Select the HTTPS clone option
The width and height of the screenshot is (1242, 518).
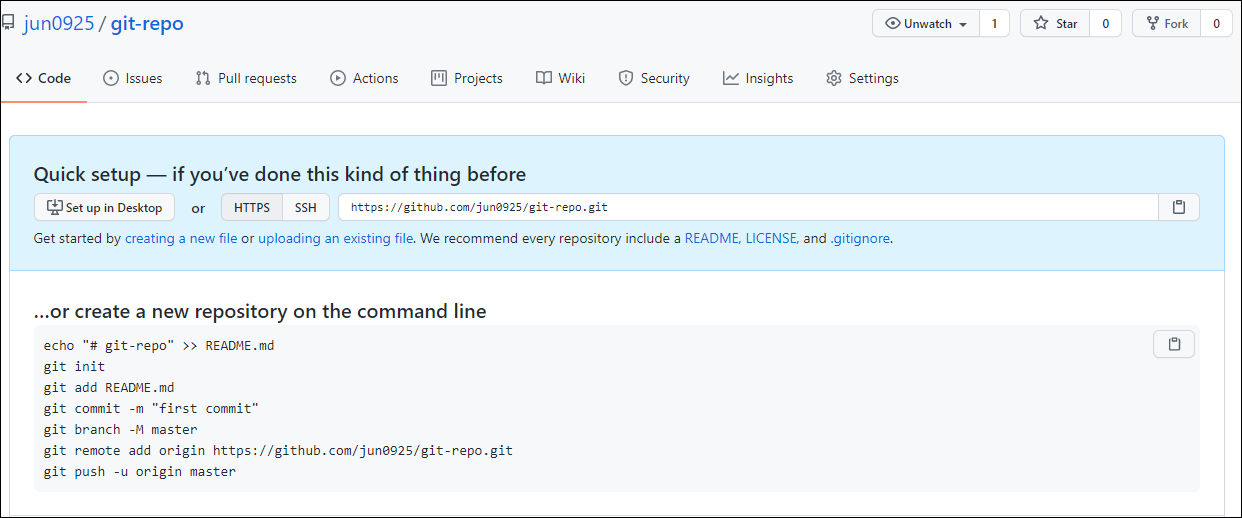(x=252, y=208)
